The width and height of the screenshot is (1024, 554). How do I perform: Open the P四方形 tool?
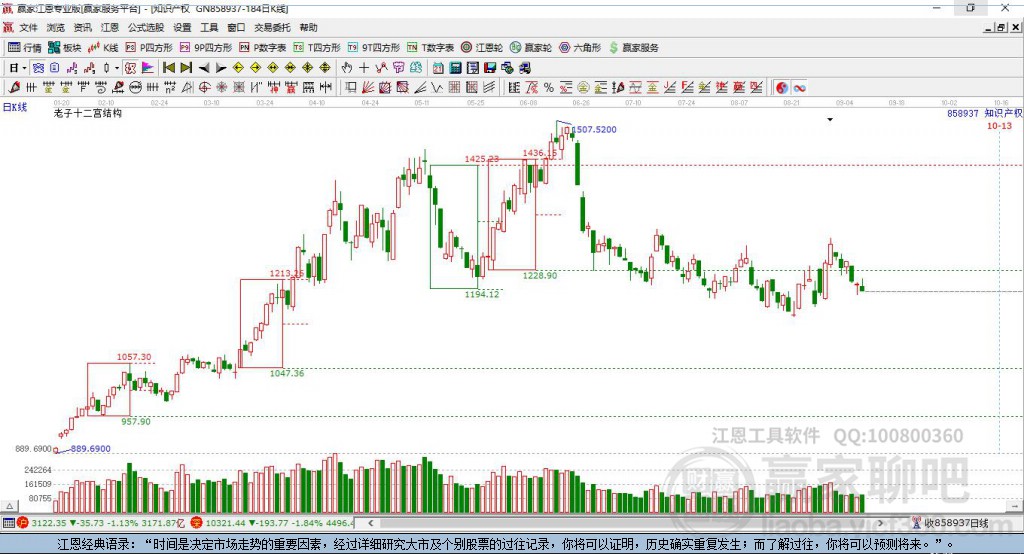pyautogui.click(x=149, y=48)
